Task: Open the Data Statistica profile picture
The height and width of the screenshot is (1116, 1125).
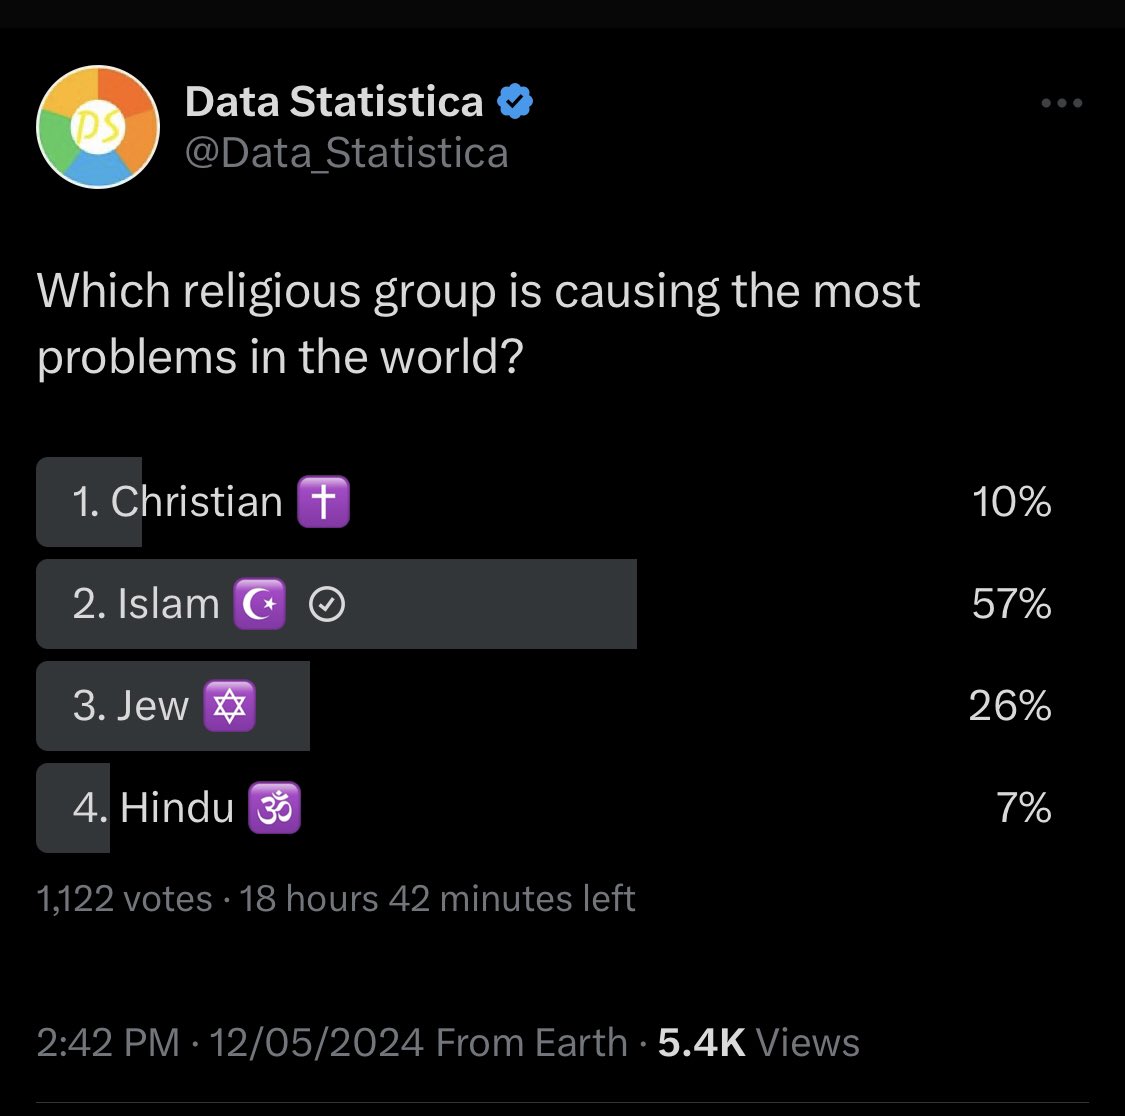Action: 98,127
